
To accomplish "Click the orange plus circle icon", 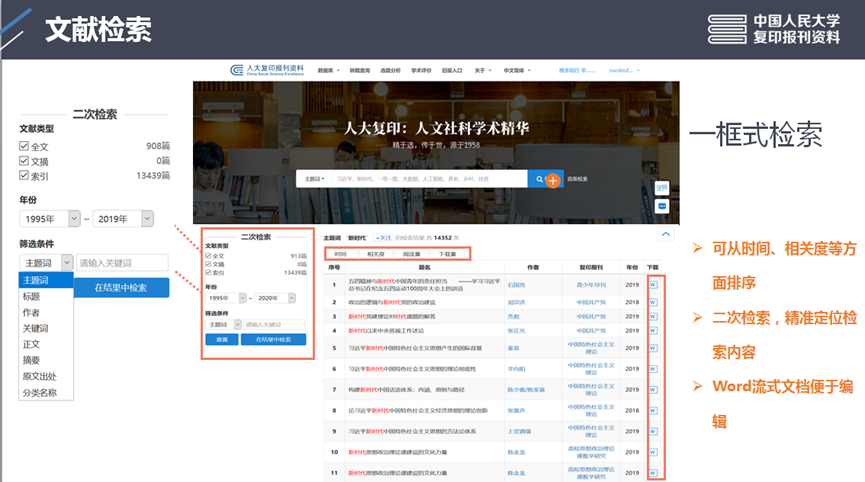I will click(x=553, y=180).
